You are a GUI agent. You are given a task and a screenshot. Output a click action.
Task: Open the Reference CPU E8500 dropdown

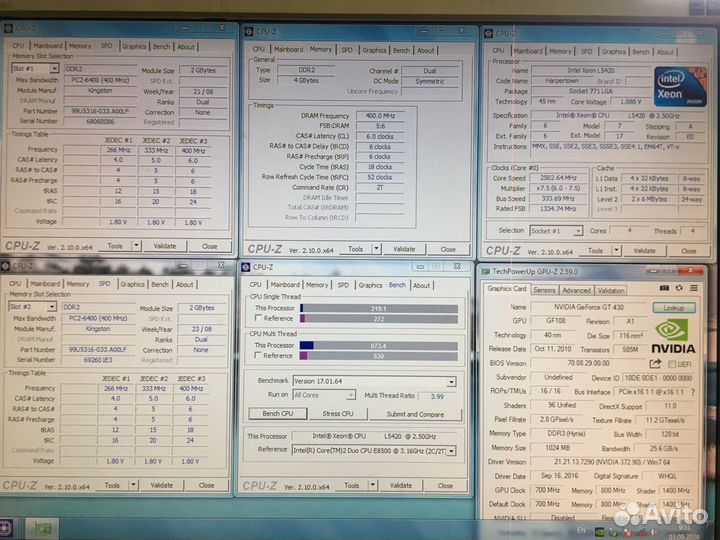click(451, 451)
